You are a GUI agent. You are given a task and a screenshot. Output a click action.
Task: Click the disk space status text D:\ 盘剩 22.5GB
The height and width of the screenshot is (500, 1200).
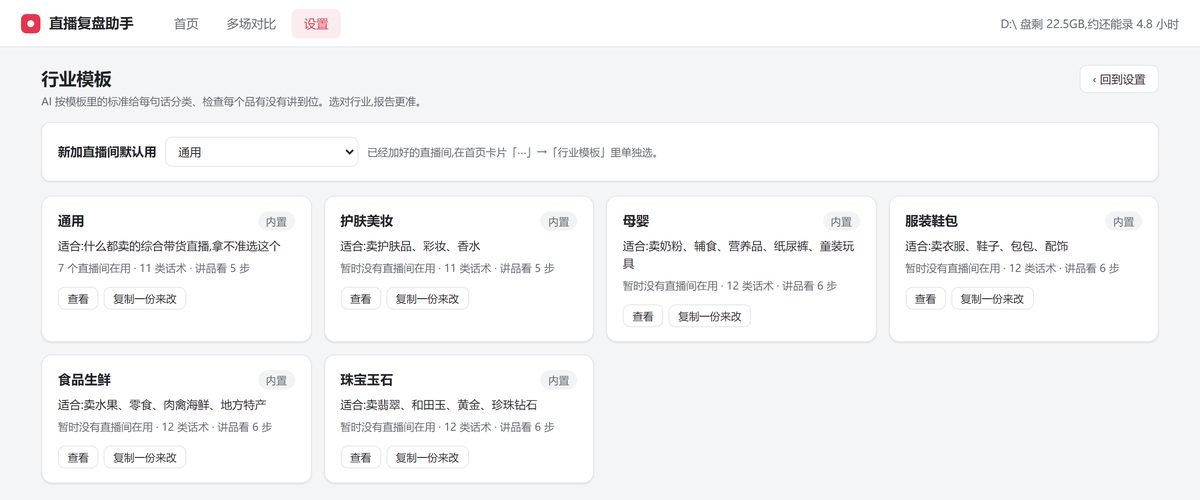(x=1089, y=24)
